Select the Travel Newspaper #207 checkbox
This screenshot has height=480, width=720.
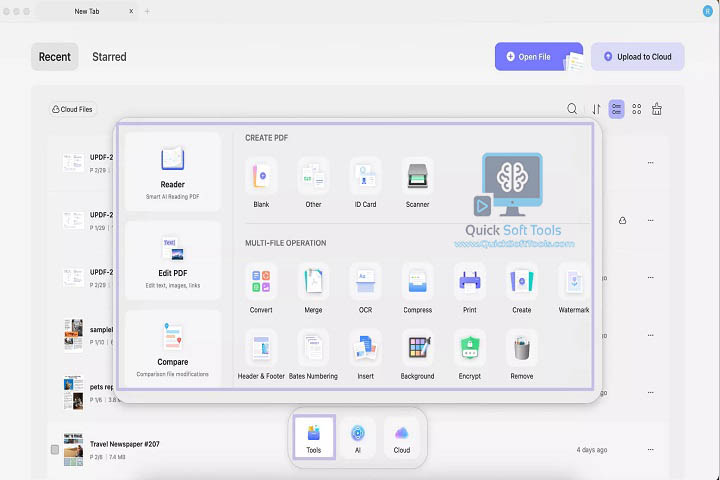55,449
